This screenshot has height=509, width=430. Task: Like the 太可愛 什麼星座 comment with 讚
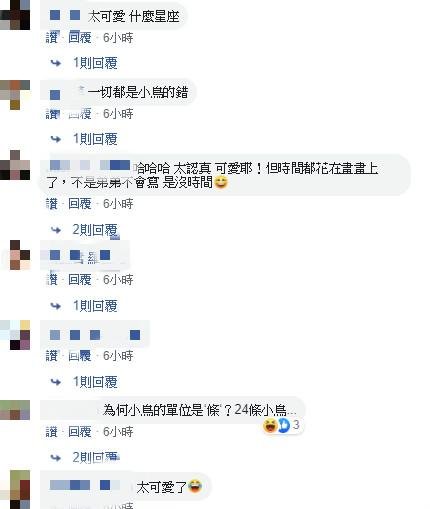click(x=52, y=37)
